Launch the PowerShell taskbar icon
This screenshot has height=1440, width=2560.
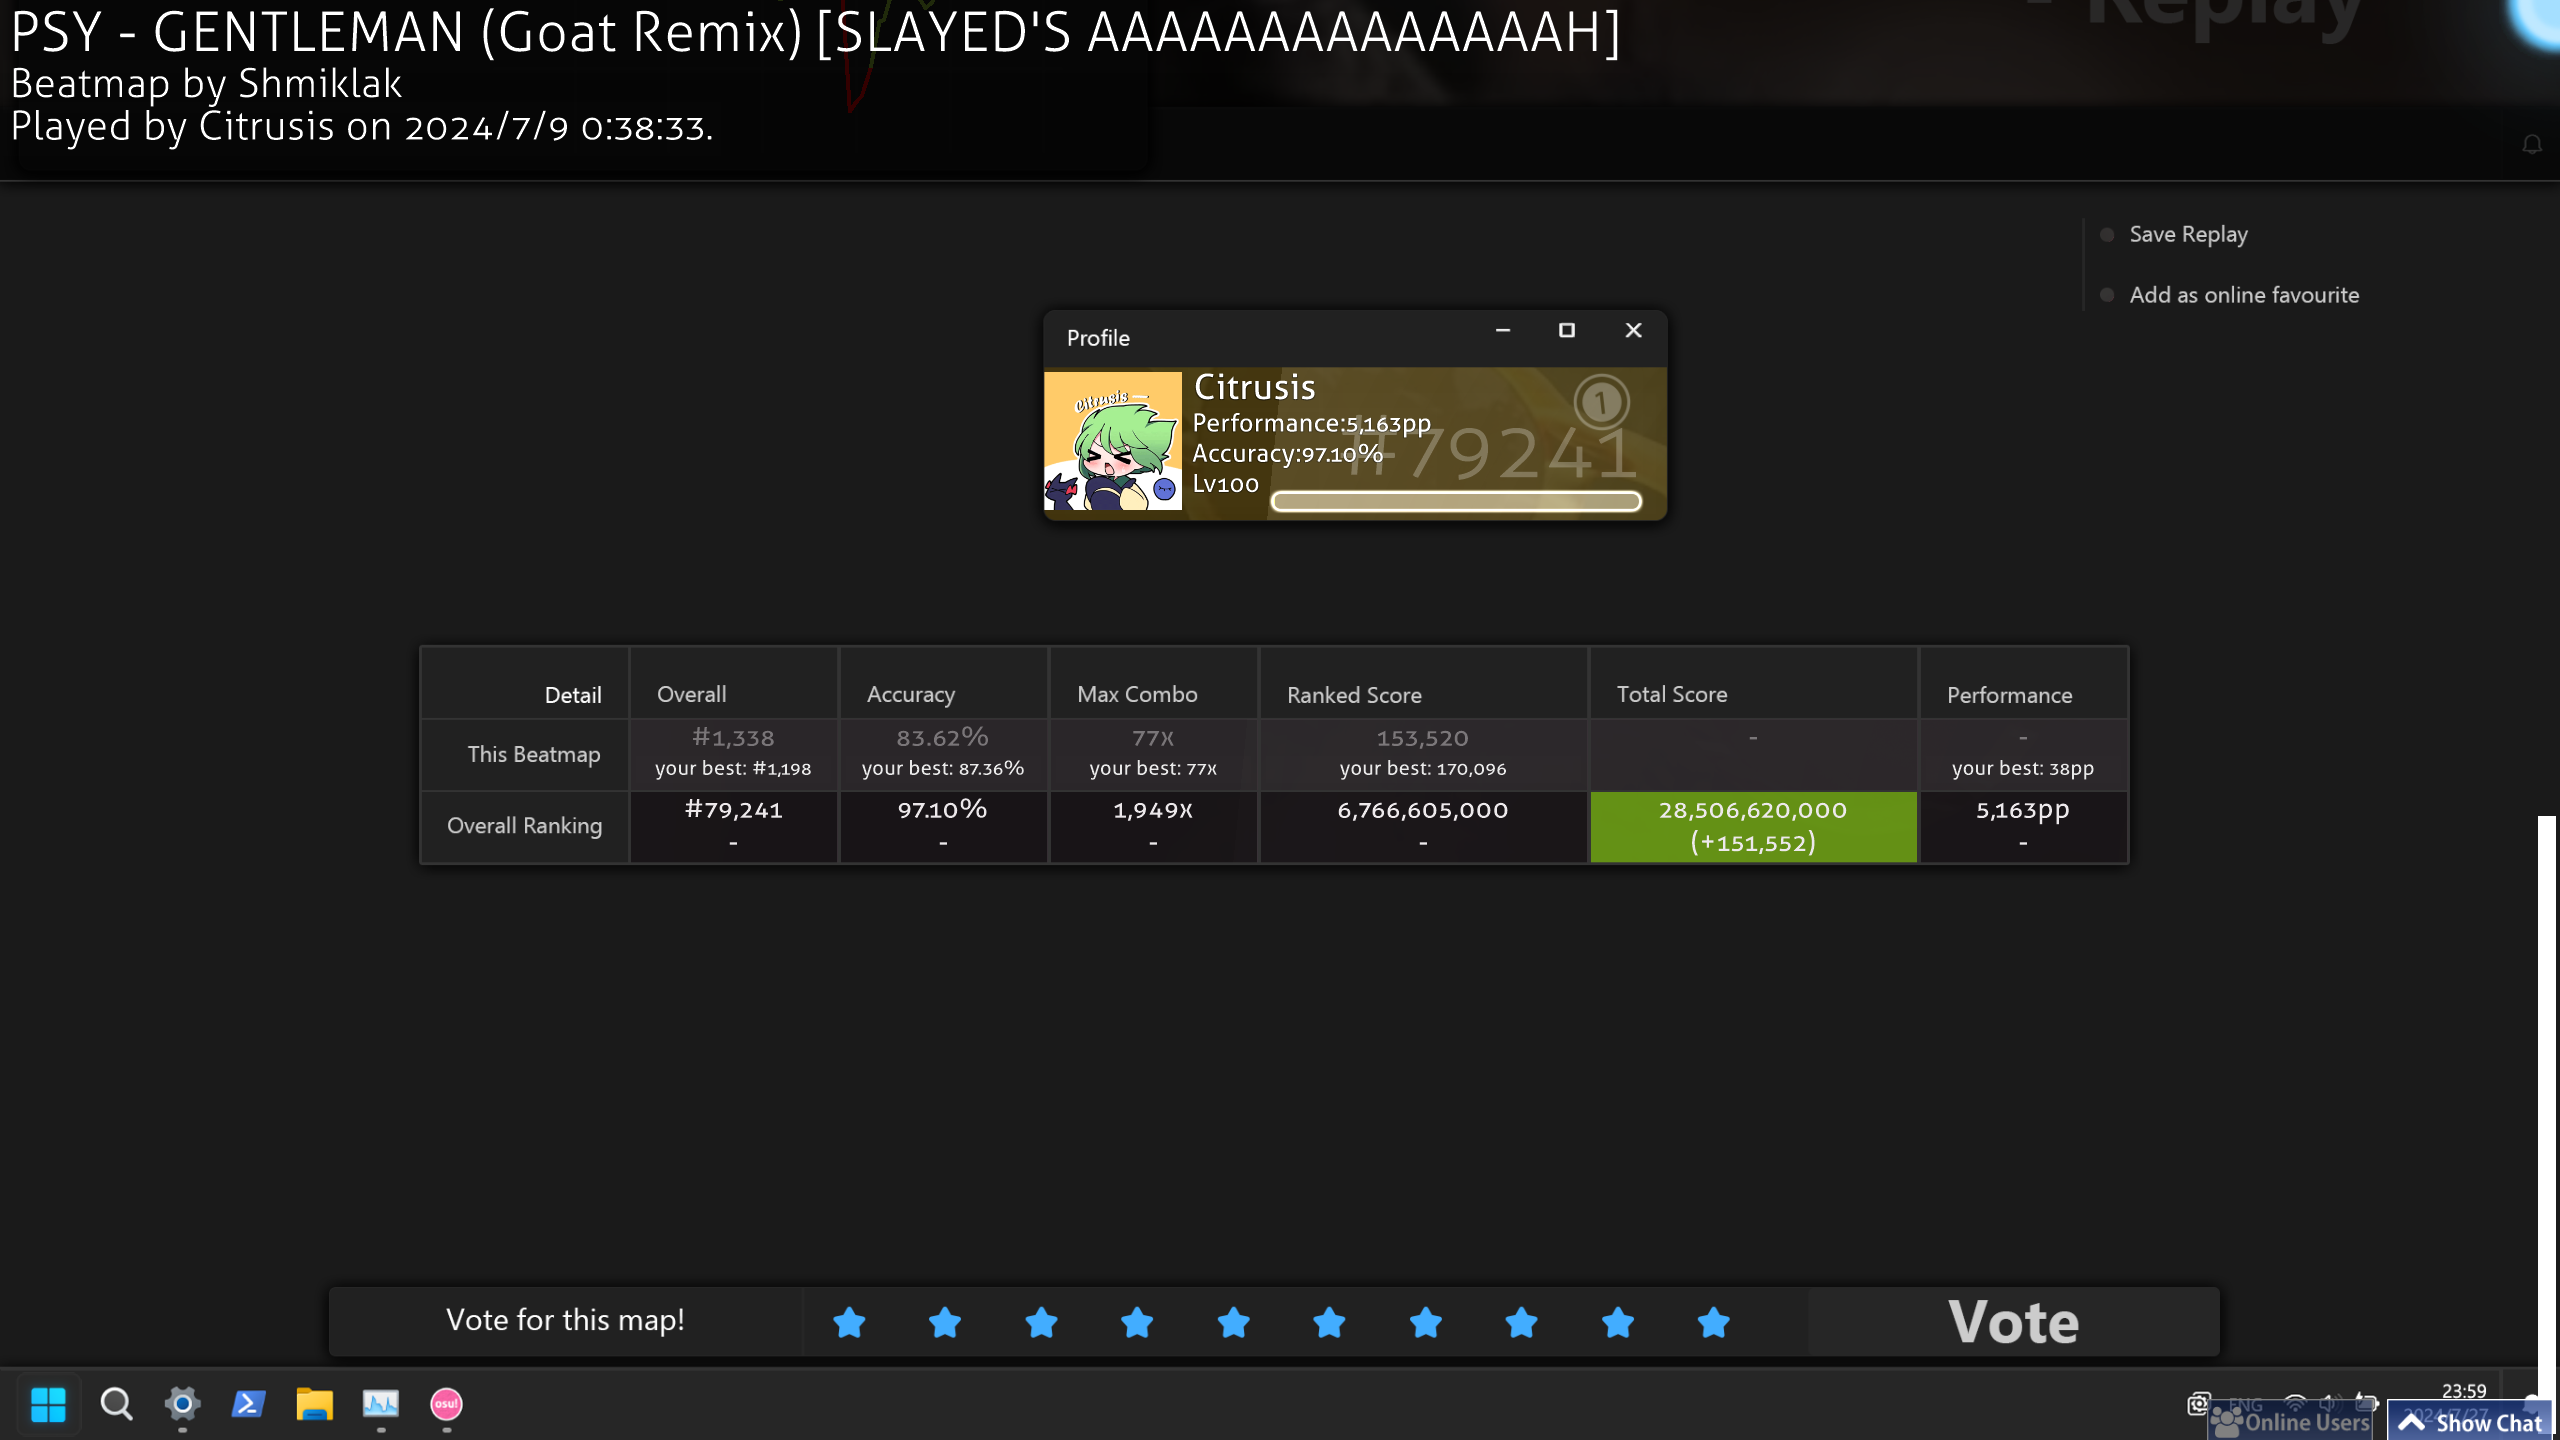click(248, 1404)
